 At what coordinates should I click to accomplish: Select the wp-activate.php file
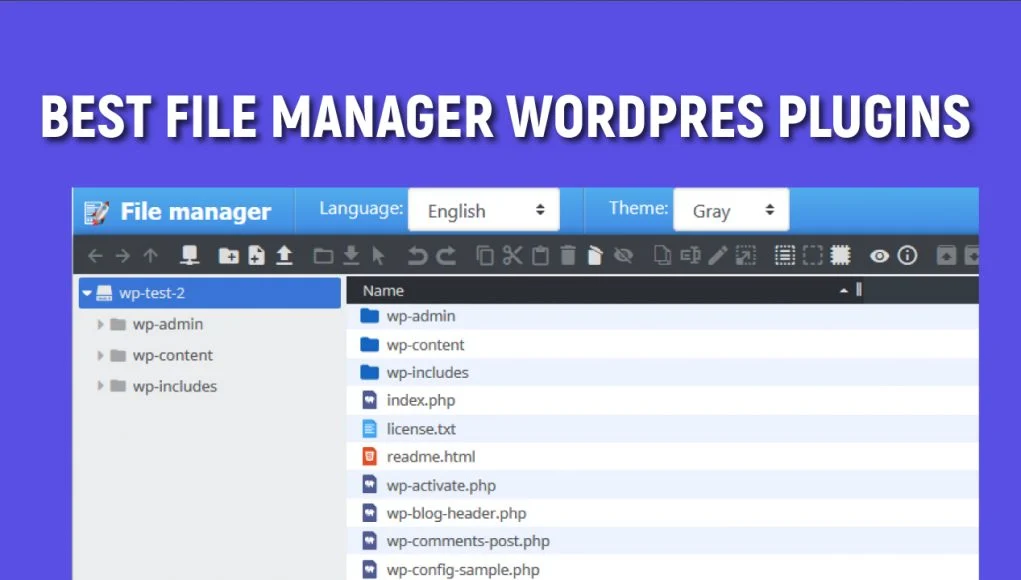662,485
